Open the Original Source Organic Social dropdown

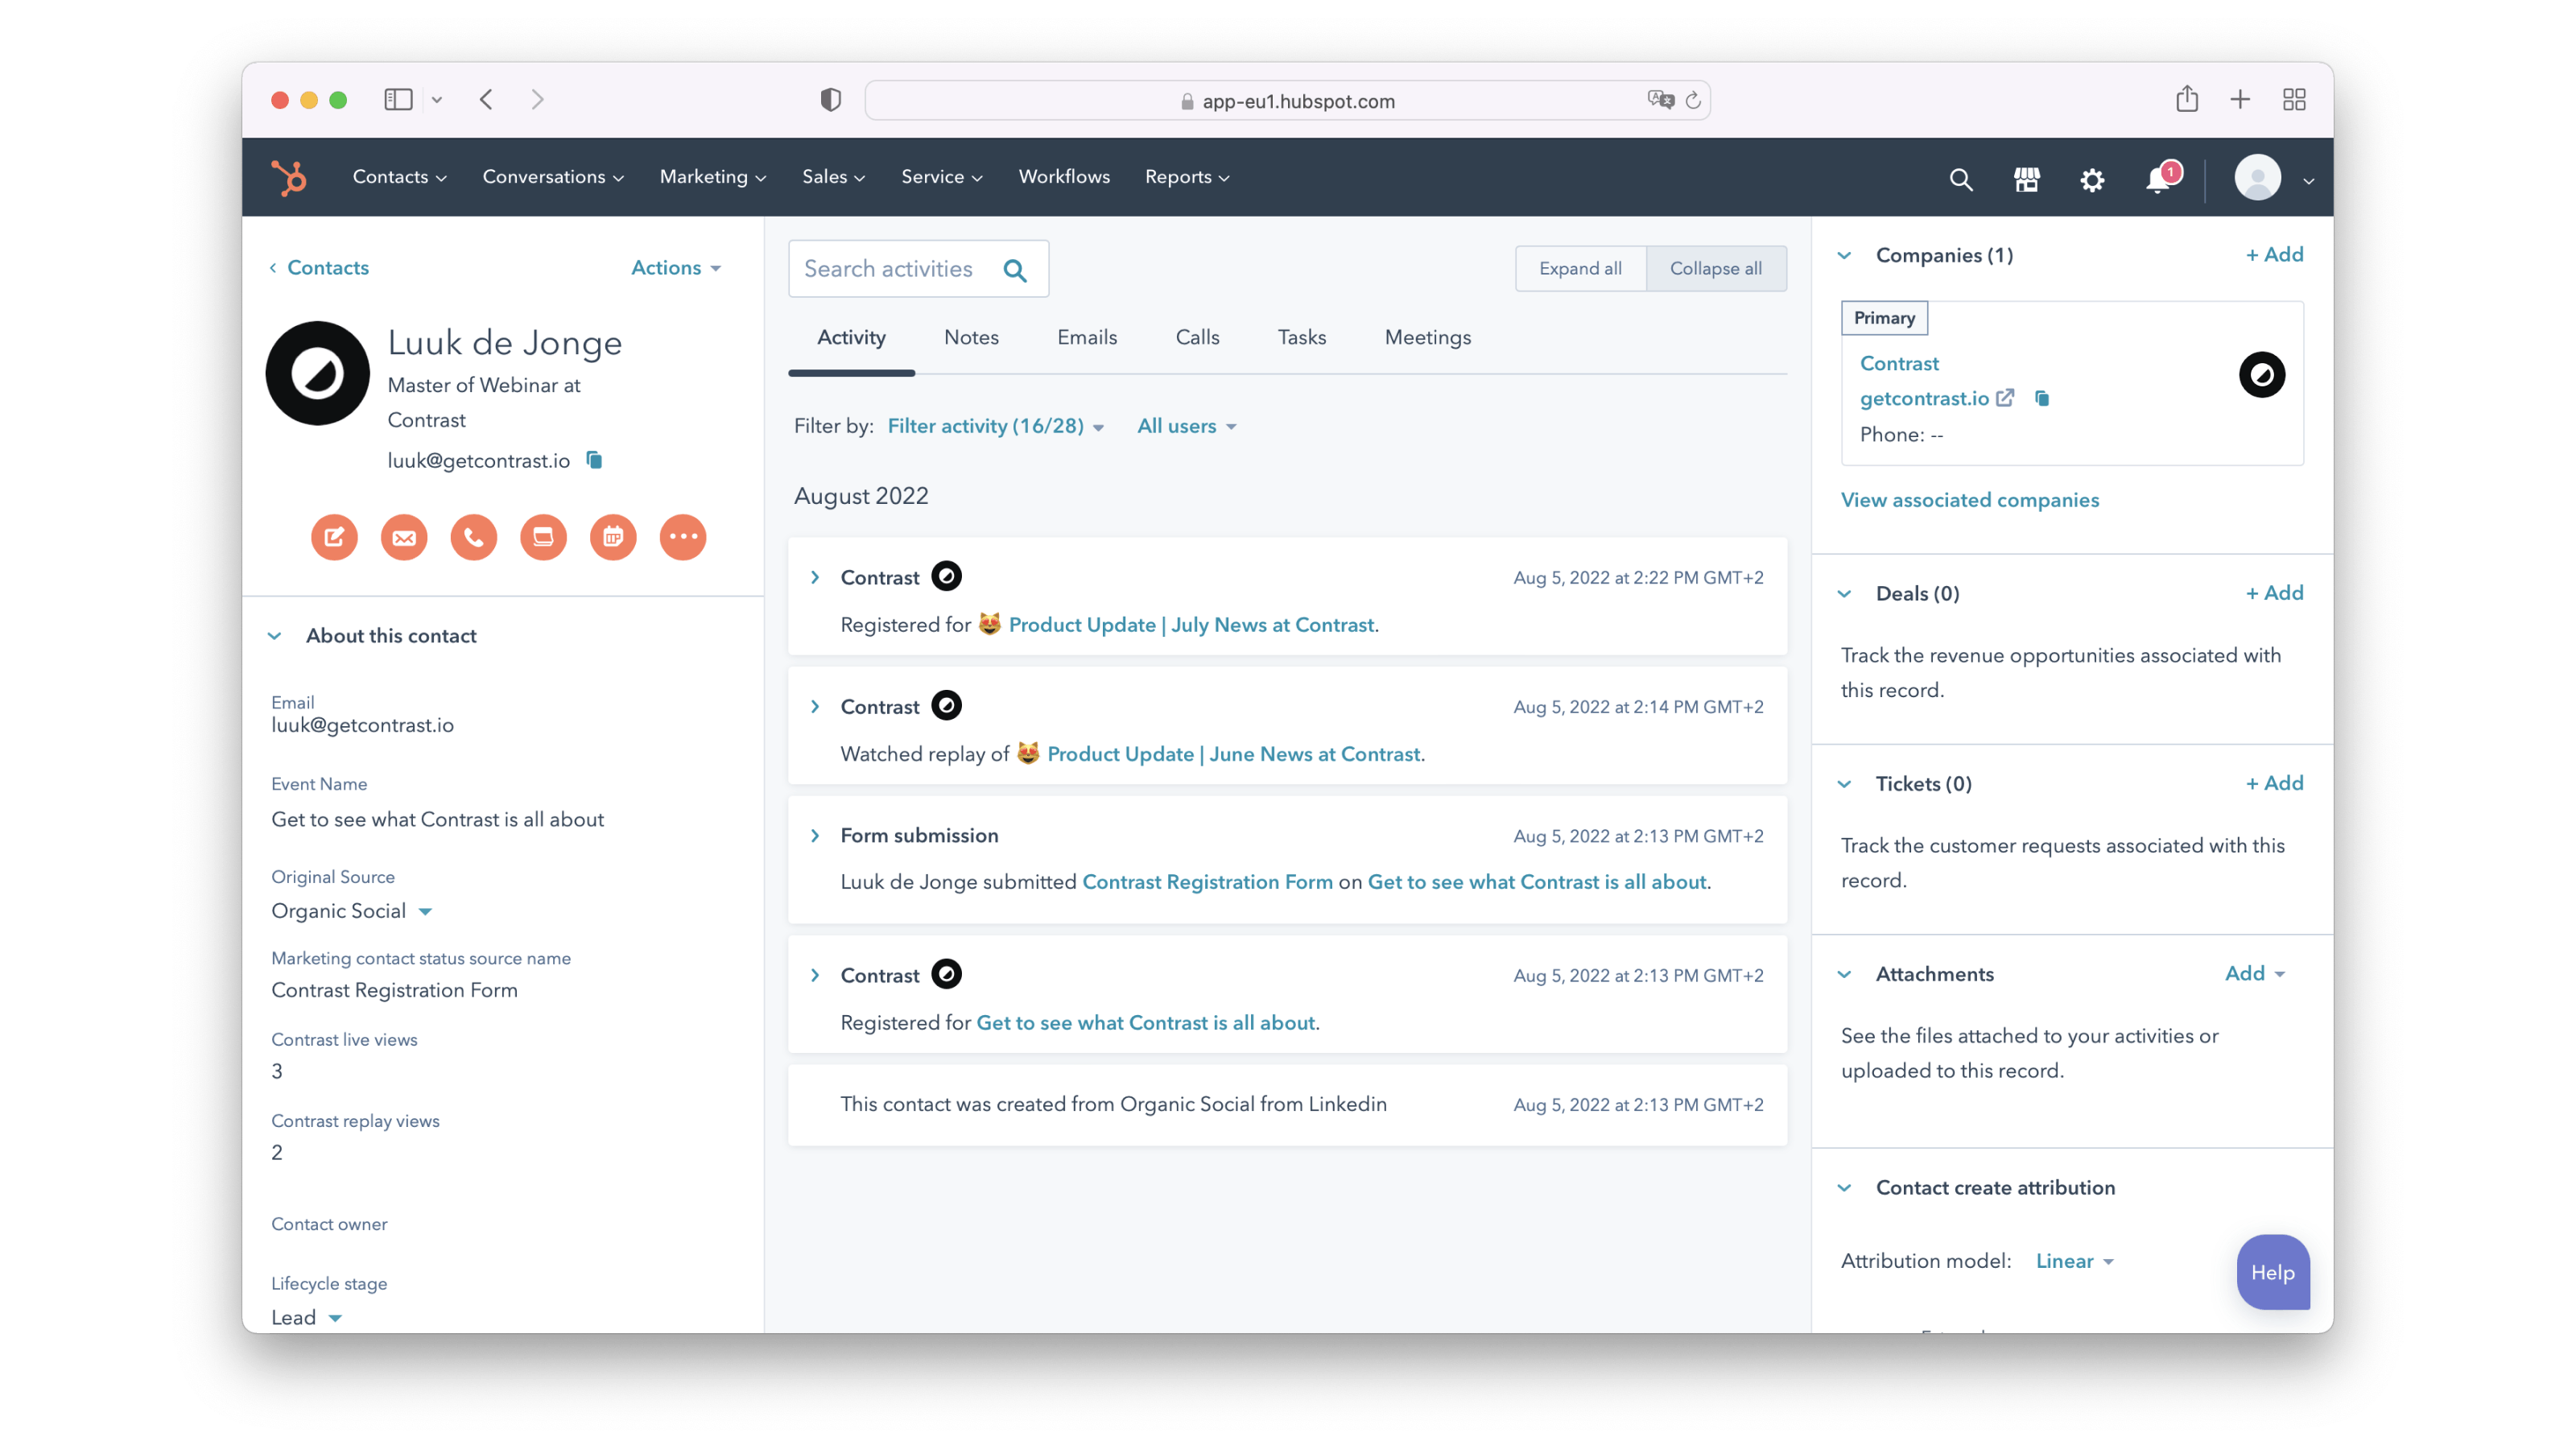click(x=352, y=911)
